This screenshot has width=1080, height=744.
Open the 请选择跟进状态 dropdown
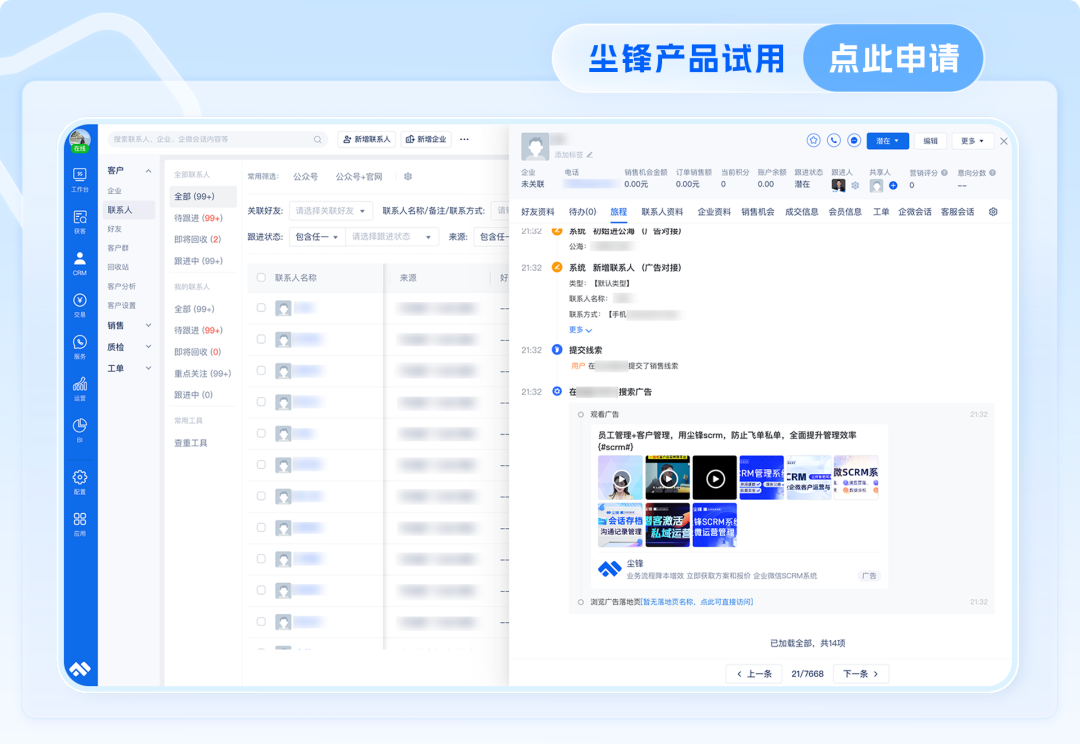pyautogui.click(x=392, y=237)
